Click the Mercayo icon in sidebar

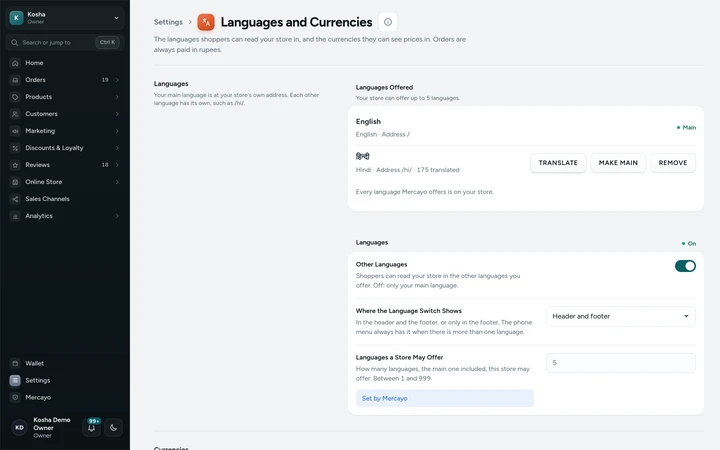(15, 397)
